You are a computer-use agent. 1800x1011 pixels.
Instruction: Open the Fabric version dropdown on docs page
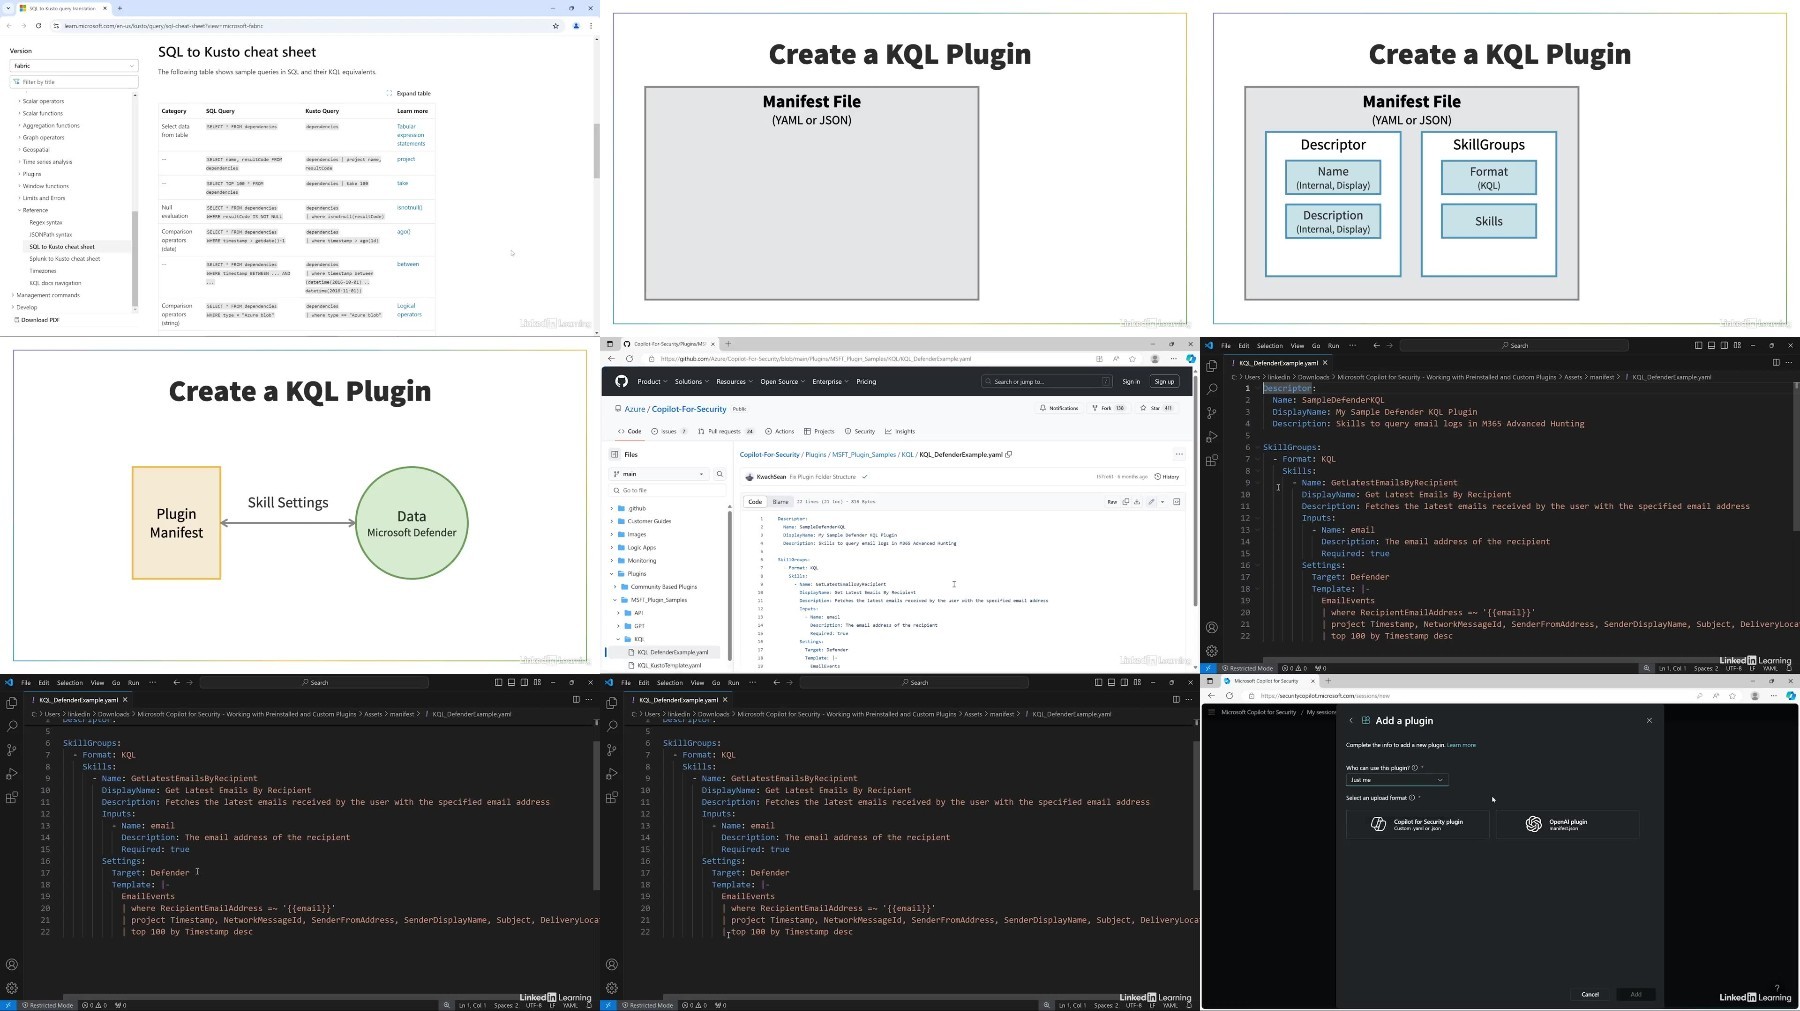[73, 66]
